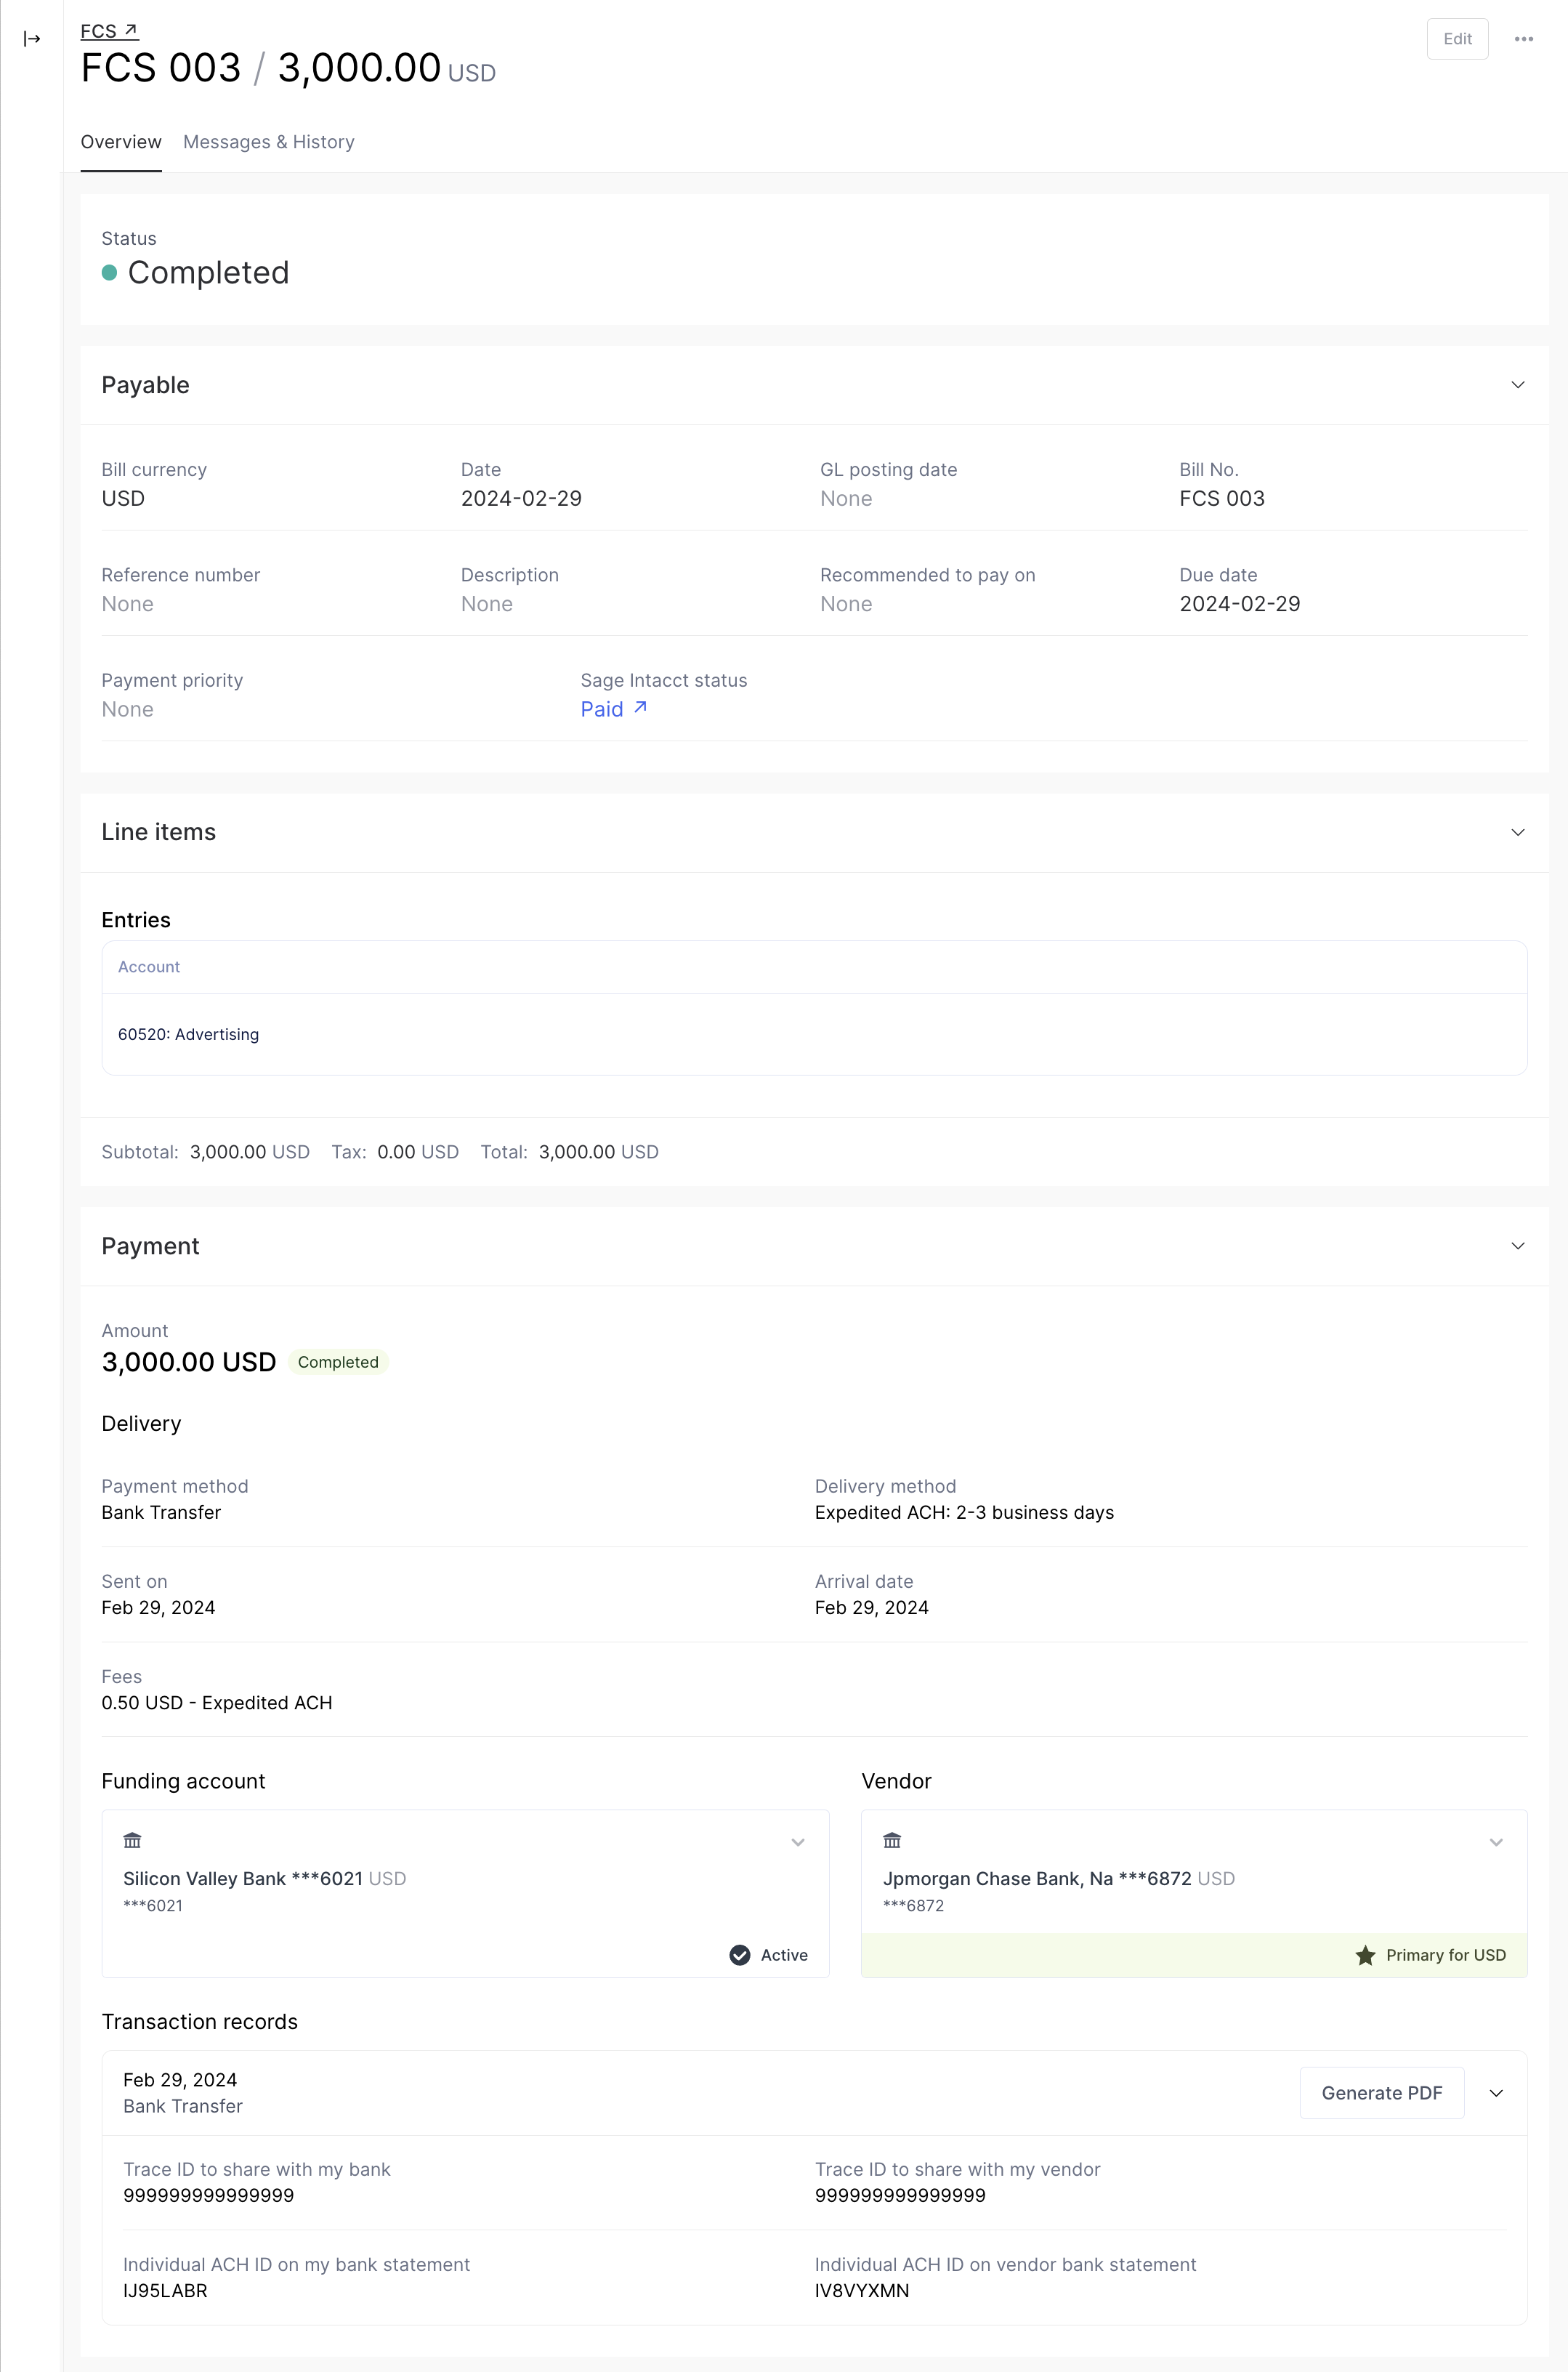The image size is (1568, 2372).
Task: Click the Due date value 2024-02-29
Action: click(x=1239, y=604)
